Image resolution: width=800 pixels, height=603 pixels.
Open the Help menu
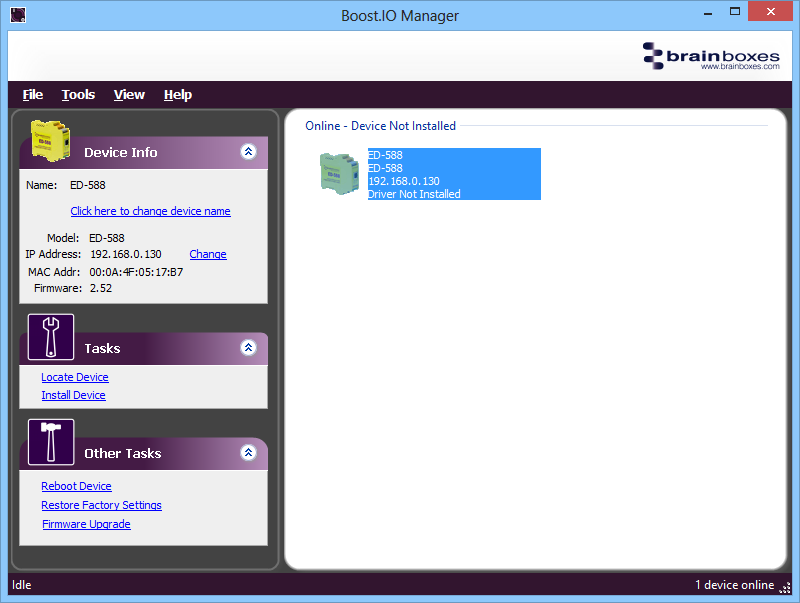click(x=177, y=94)
